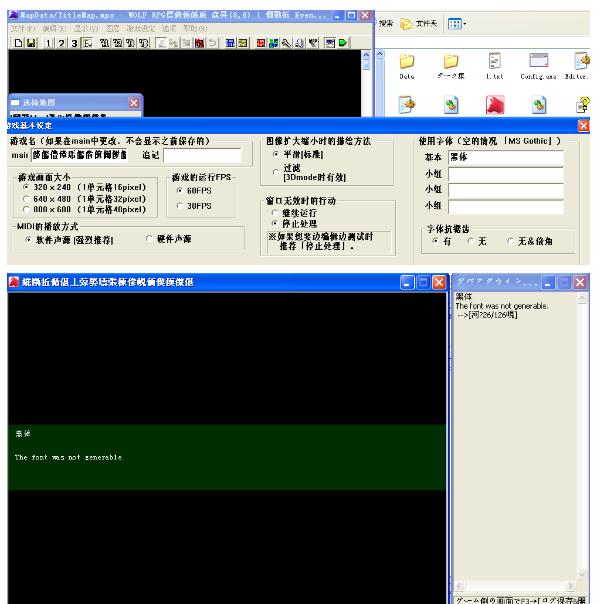Viewport: 608px width, 604px height.
Task: Select 320 x 240 screen size
Action: click(x=26, y=187)
